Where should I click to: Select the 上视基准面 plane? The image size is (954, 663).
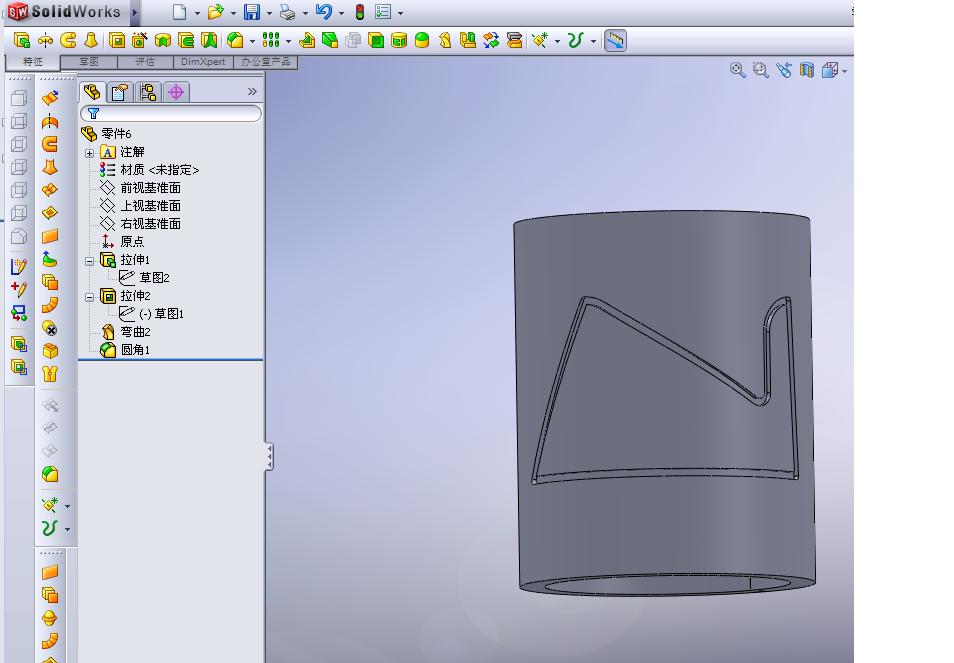tap(150, 206)
